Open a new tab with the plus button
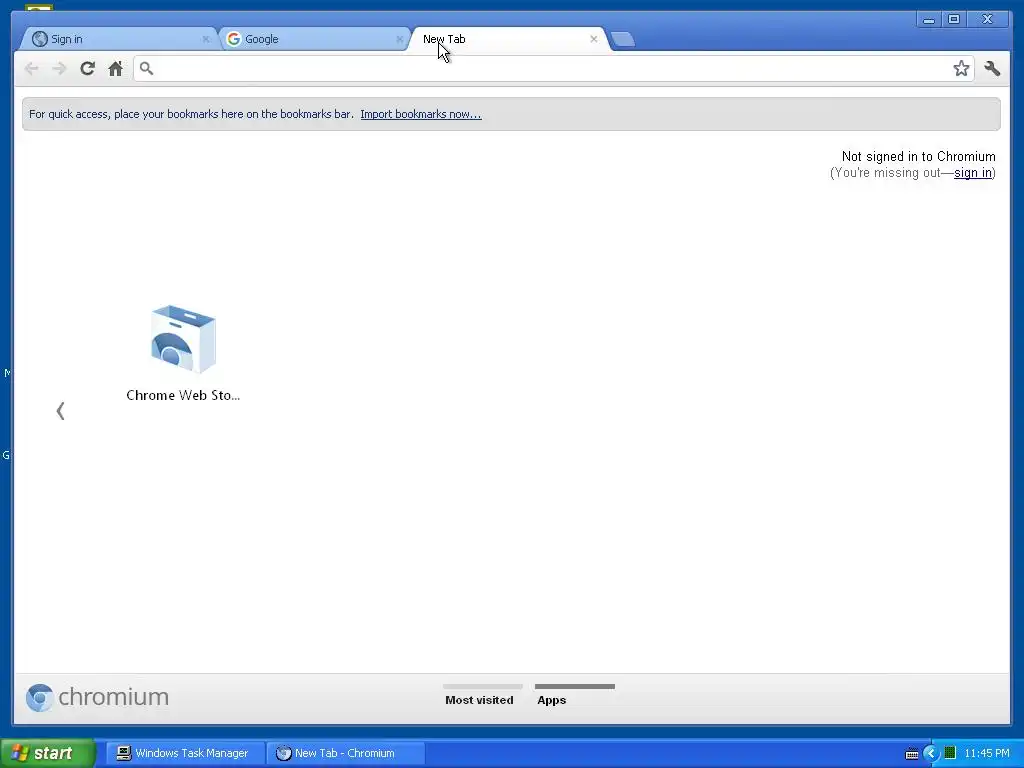This screenshot has width=1024, height=768. [623, 39]
